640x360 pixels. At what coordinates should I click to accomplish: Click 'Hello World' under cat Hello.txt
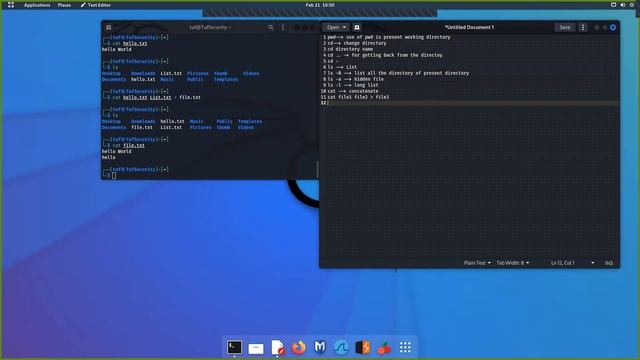tap(117, 49)
